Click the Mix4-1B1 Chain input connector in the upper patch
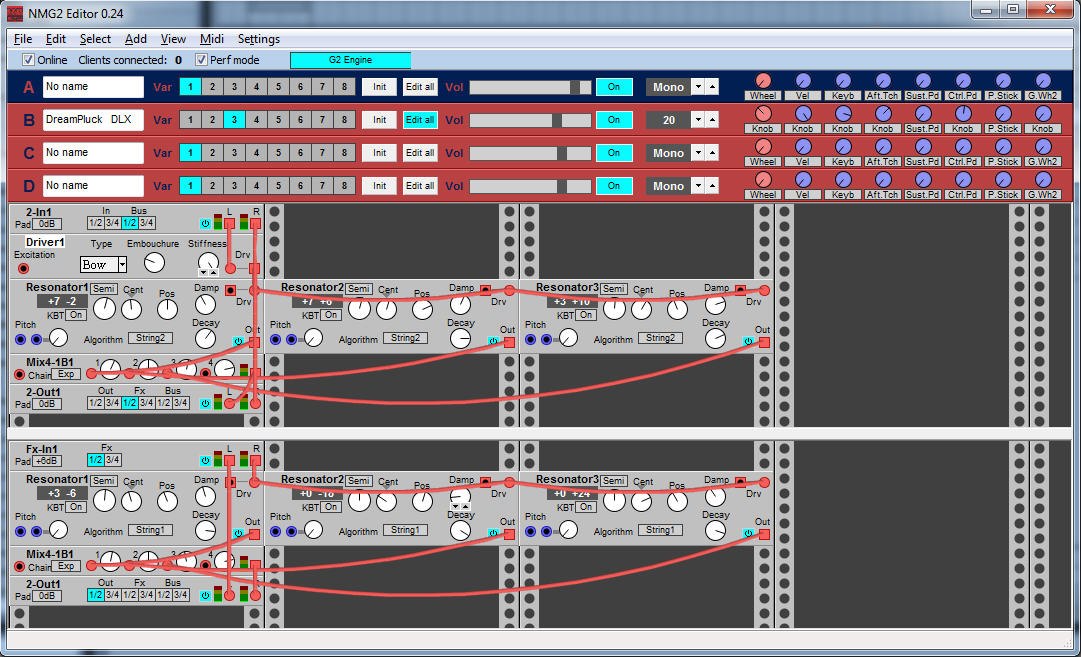Image resolution: width=1081 pixels, height=657 pixels. click(19, 375)
